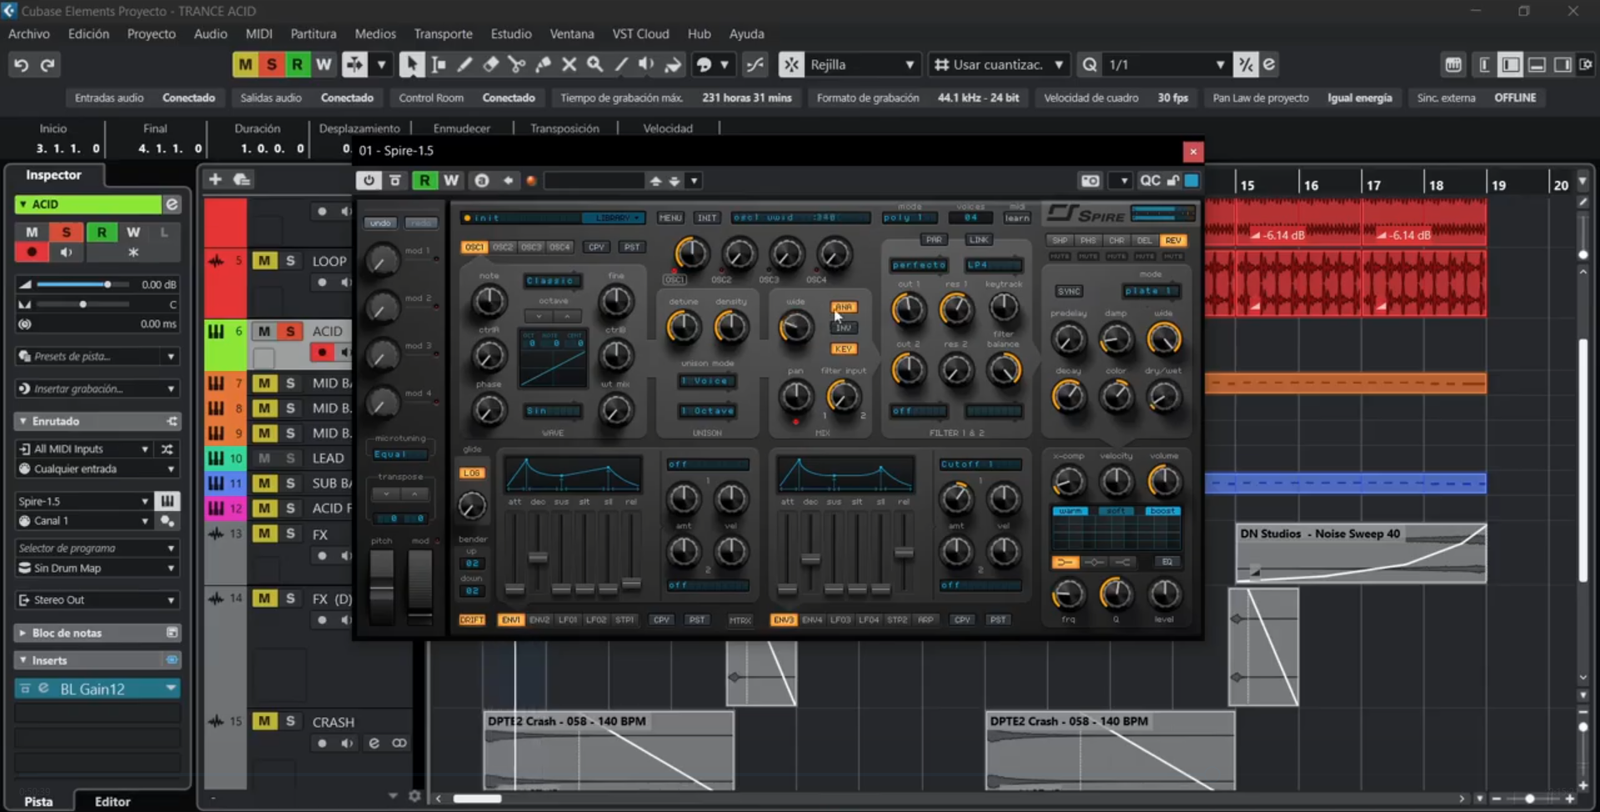
Task: Click the Spire MENU button
Action: [670, 218]
